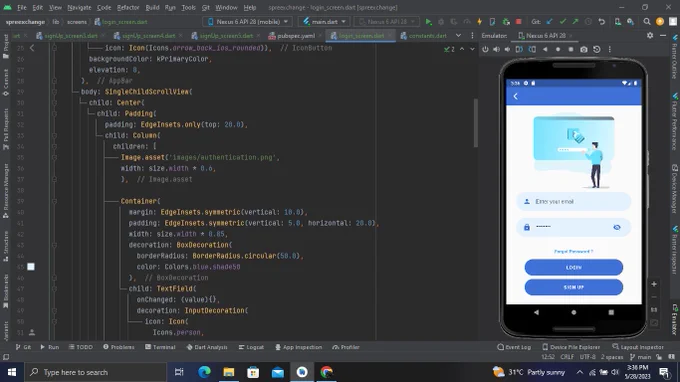The height and width of the screenshot is (382, 680).
Task: Click the Flutter Hot Reload lightning icon
Action: click(480, 22)
